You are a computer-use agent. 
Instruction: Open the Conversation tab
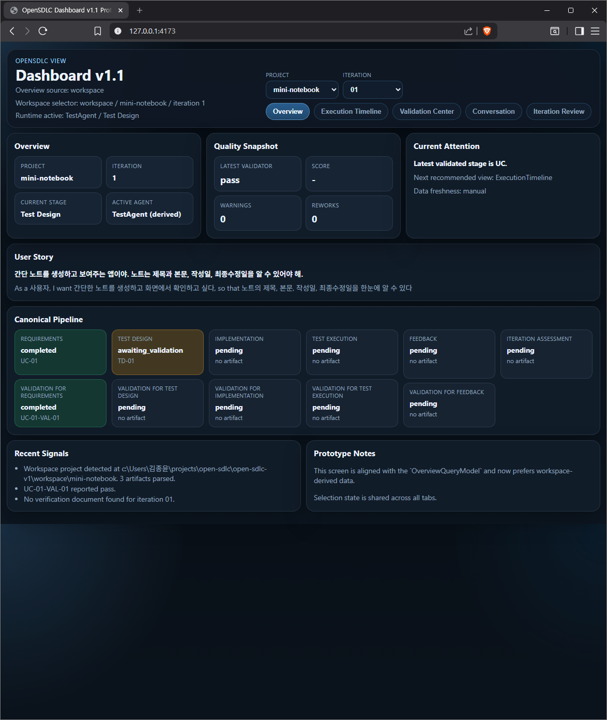(494, 111)
